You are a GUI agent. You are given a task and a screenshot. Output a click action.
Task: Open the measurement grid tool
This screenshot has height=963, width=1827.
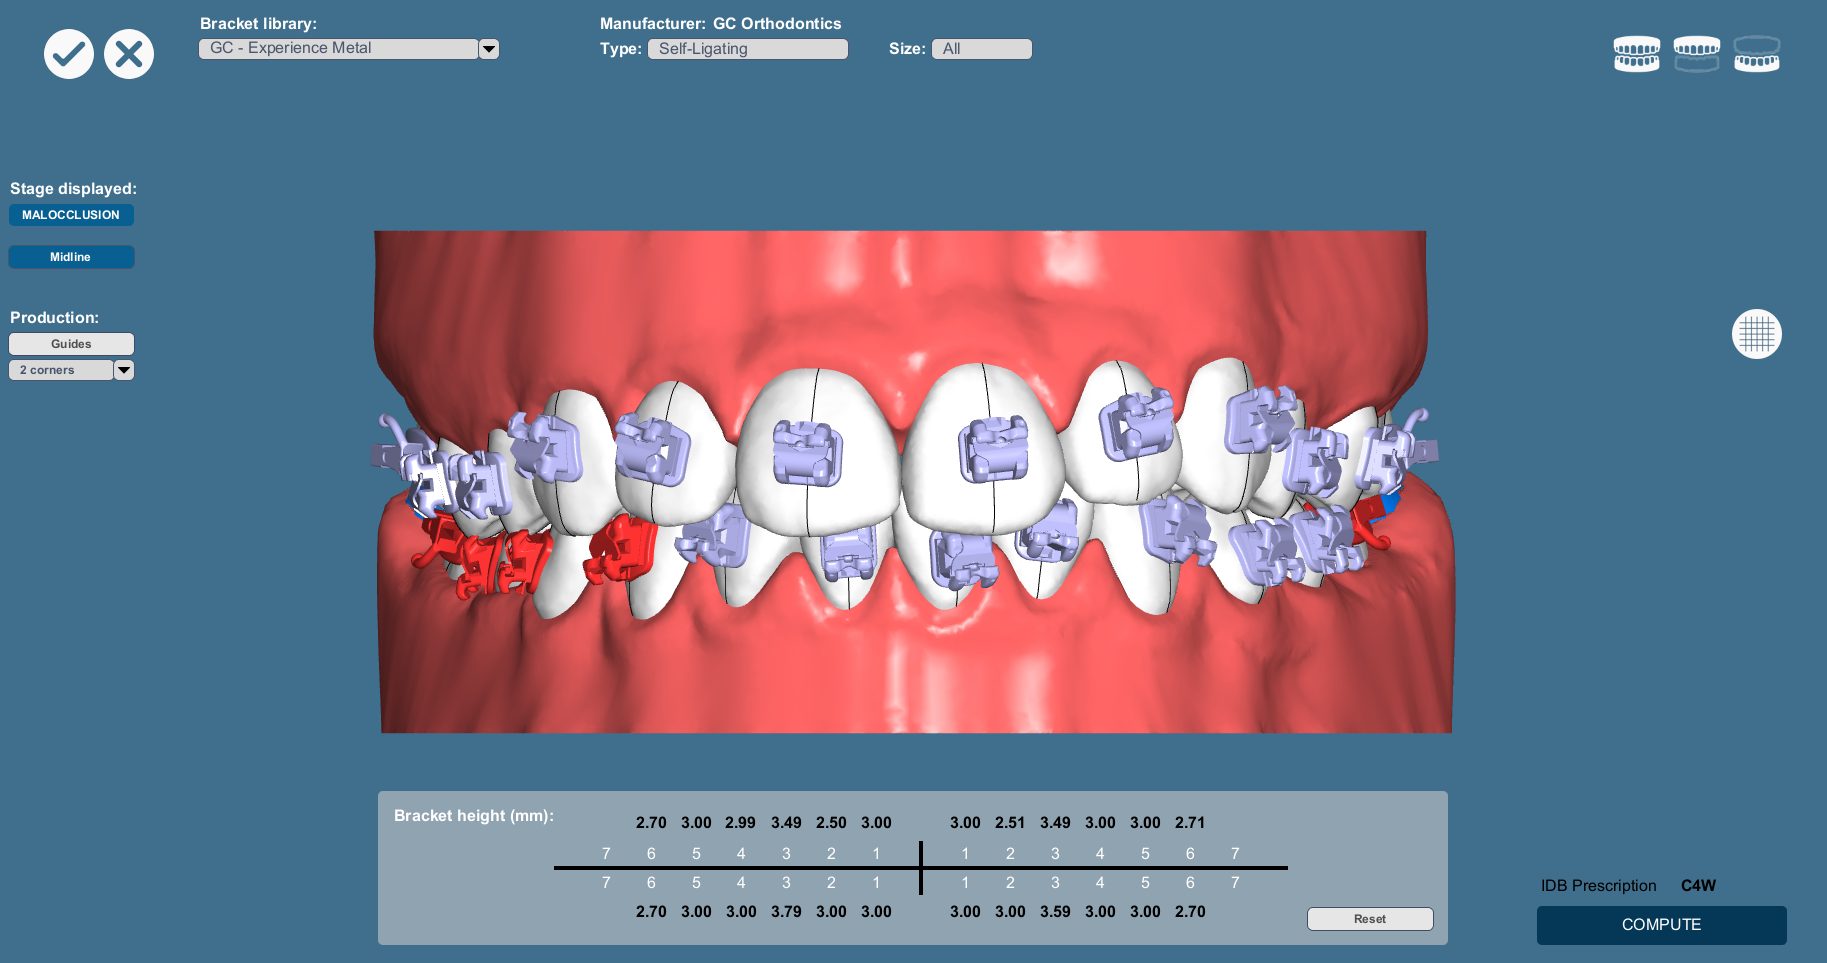click(x=1756, y=333)
